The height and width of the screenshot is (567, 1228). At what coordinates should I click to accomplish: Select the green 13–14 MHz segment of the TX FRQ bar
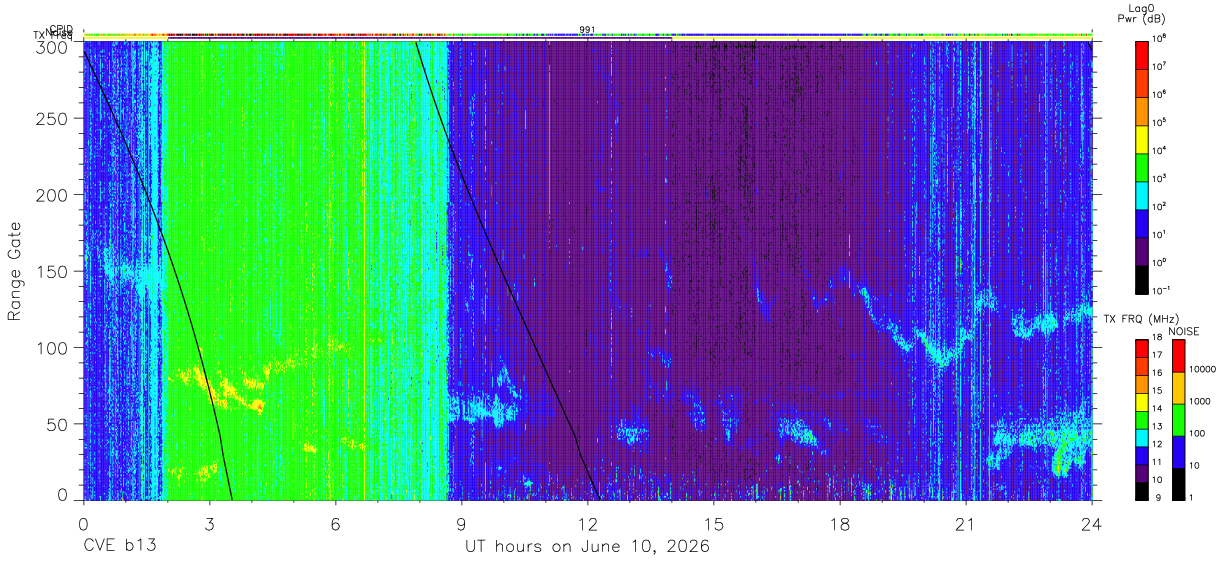point(1140,419)
